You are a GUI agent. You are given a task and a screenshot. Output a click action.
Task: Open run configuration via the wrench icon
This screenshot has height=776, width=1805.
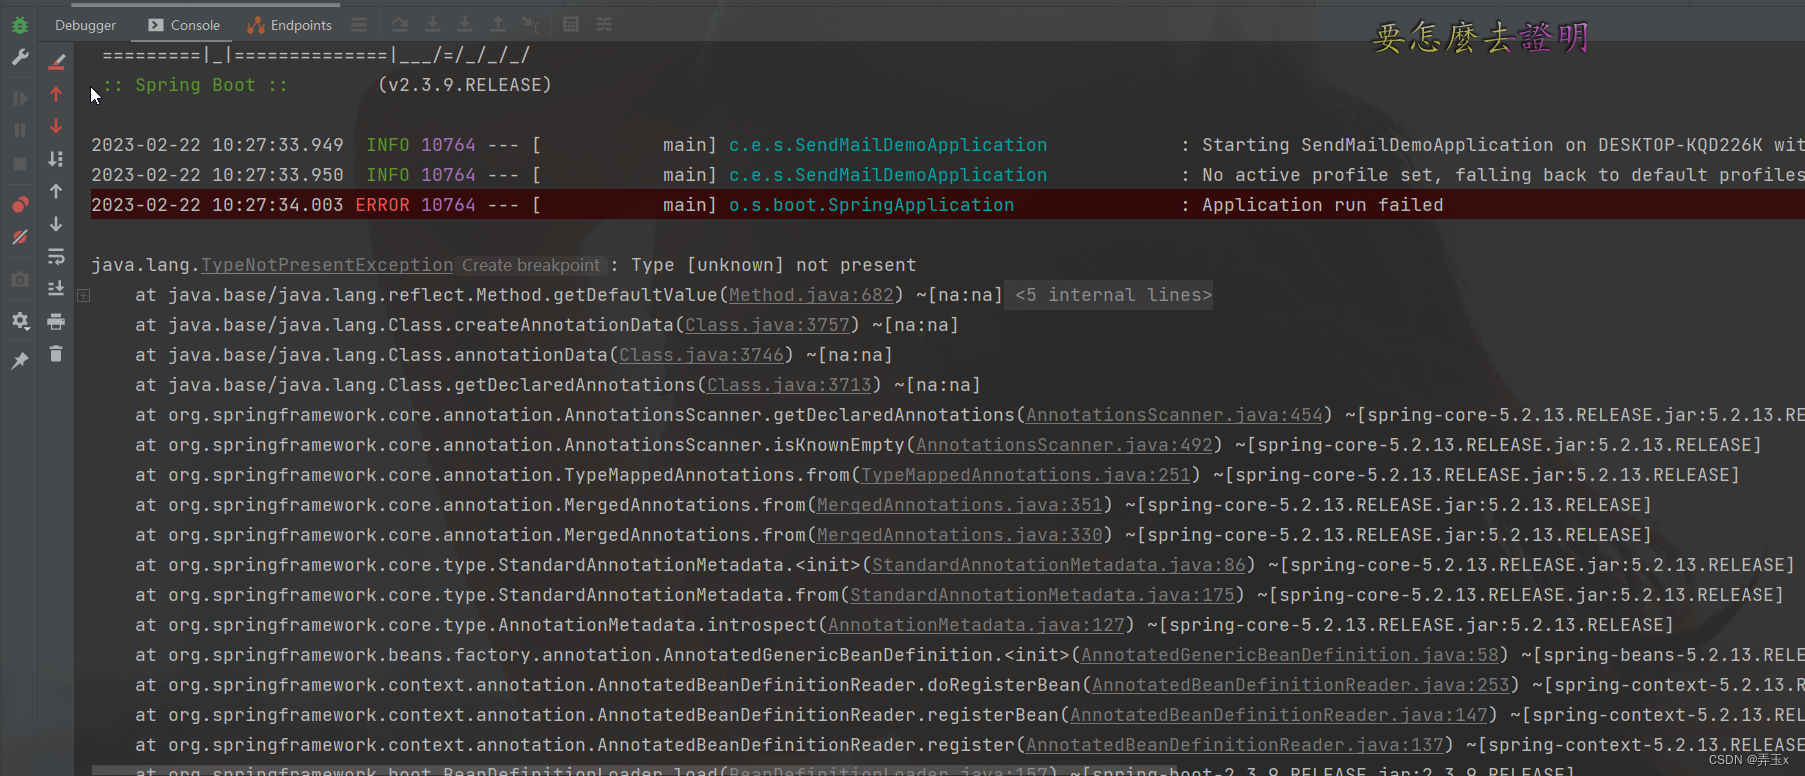pos(19,58)
